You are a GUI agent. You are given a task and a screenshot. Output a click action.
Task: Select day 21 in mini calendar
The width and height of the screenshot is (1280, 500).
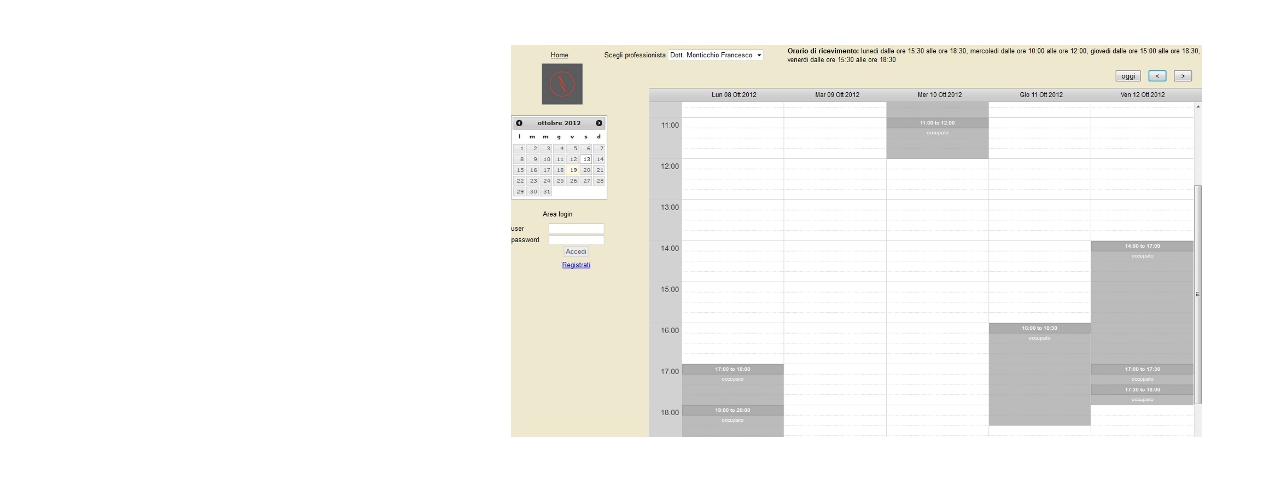(x=599, y=170)
